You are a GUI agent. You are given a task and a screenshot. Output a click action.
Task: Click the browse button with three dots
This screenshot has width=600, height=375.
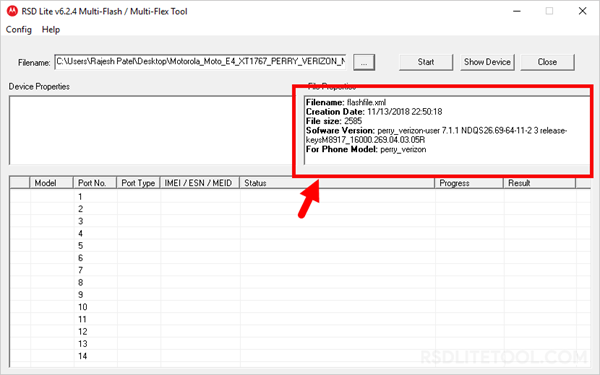coord(364,62)
